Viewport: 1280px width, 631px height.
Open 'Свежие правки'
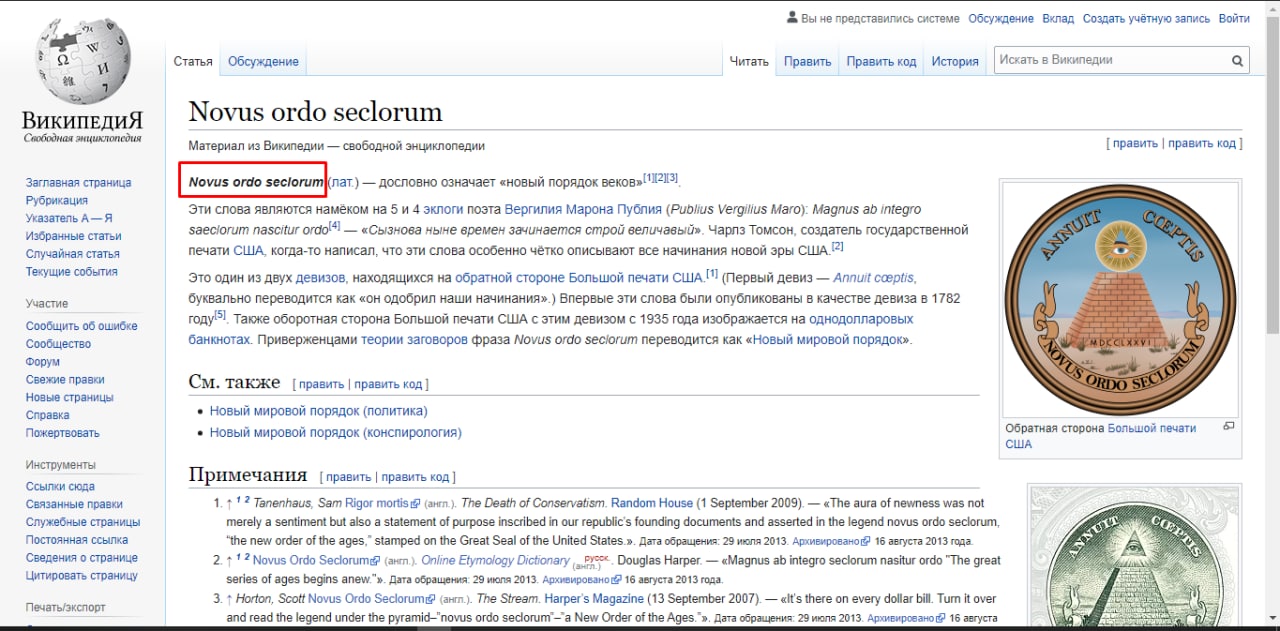(x=65, y=380)
